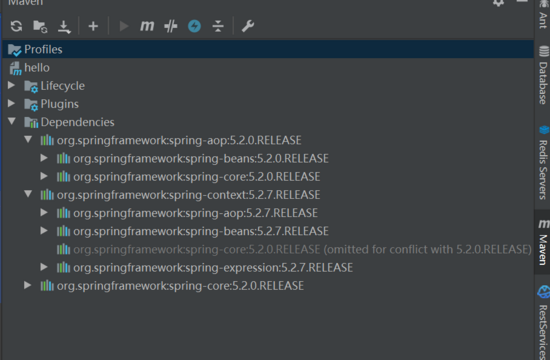Select the Profiles row
Screen dimensions: 550x360
268,49
